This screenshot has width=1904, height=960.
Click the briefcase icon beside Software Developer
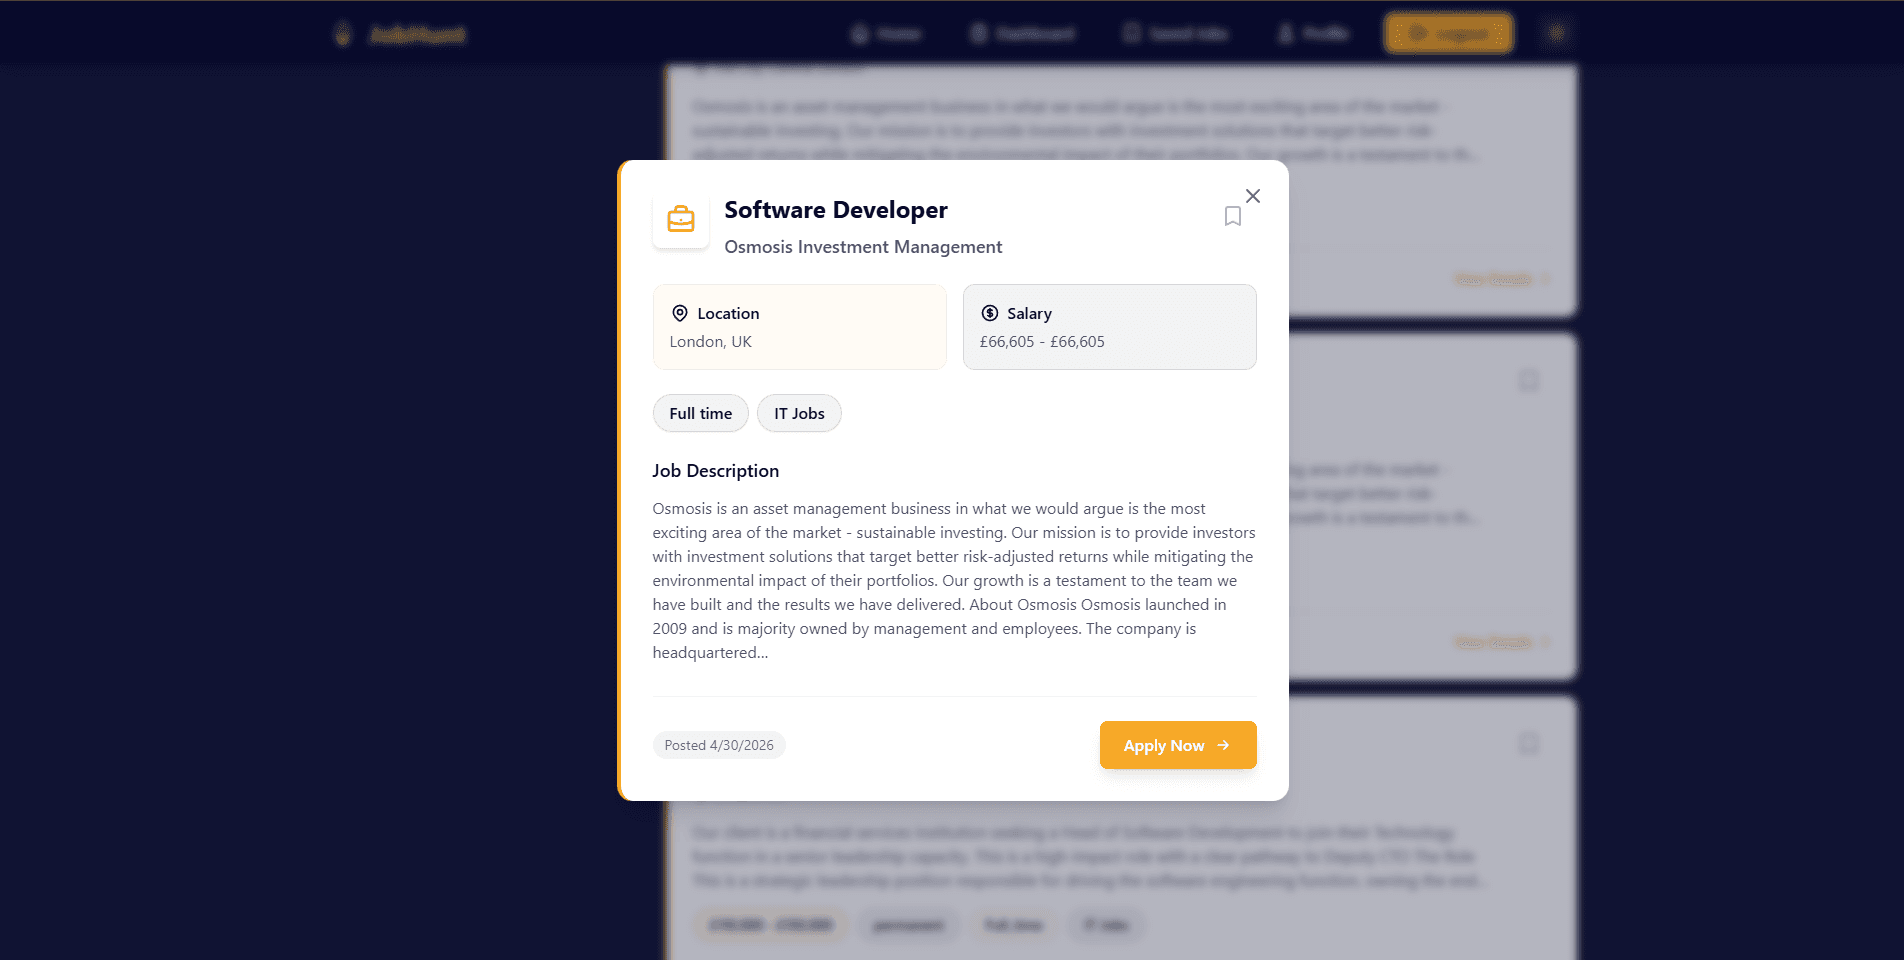pyautogui.click(x=681, y=219)
